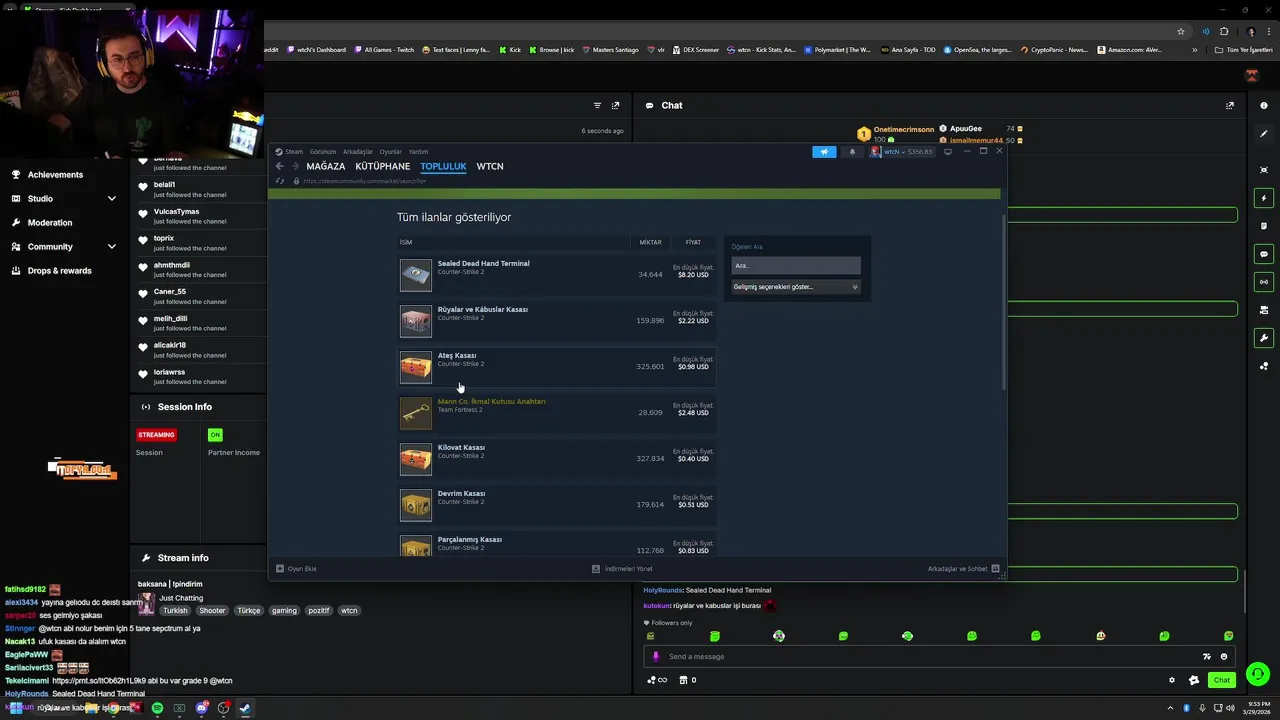The height and width of the screenshot is (720, 1280).
Task: Click Mann Co. key item image
Action: 416,413
